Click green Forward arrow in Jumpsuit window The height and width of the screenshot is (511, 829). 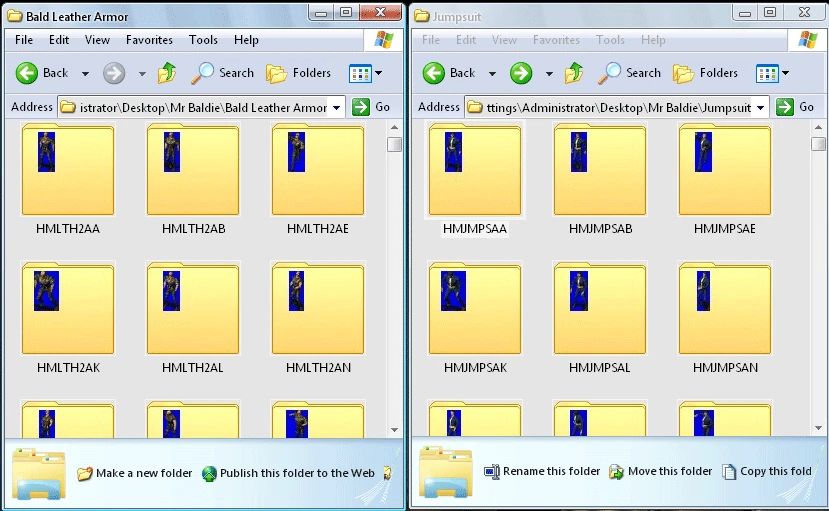521,73
